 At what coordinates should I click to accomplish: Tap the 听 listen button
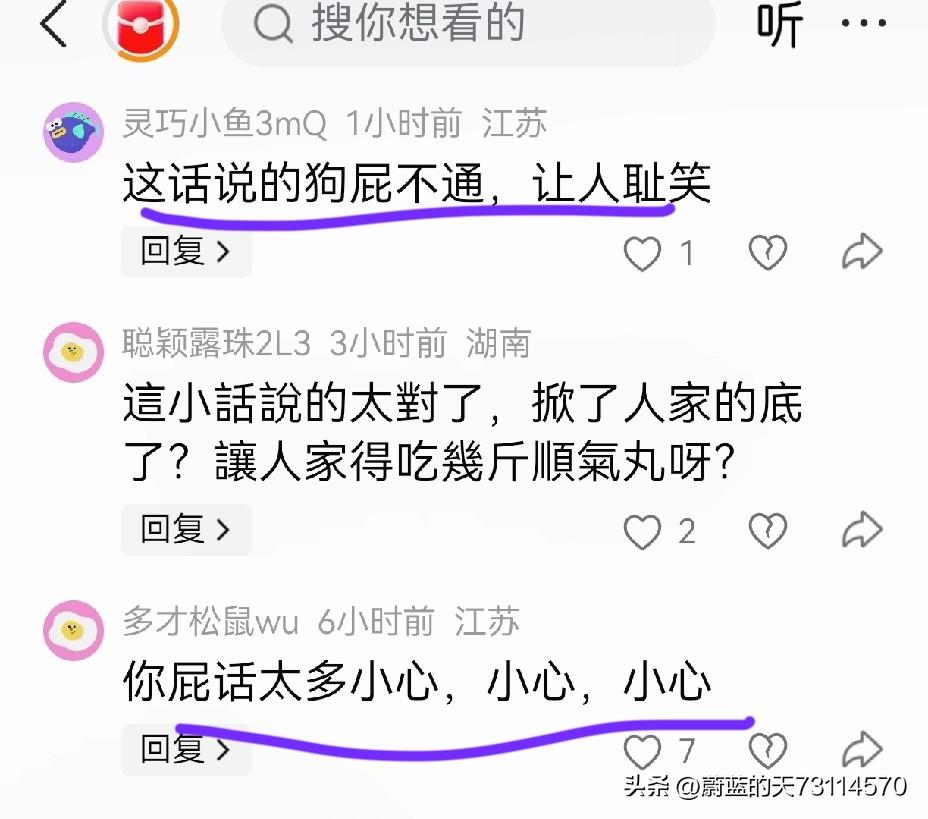(x=779, y=24)
